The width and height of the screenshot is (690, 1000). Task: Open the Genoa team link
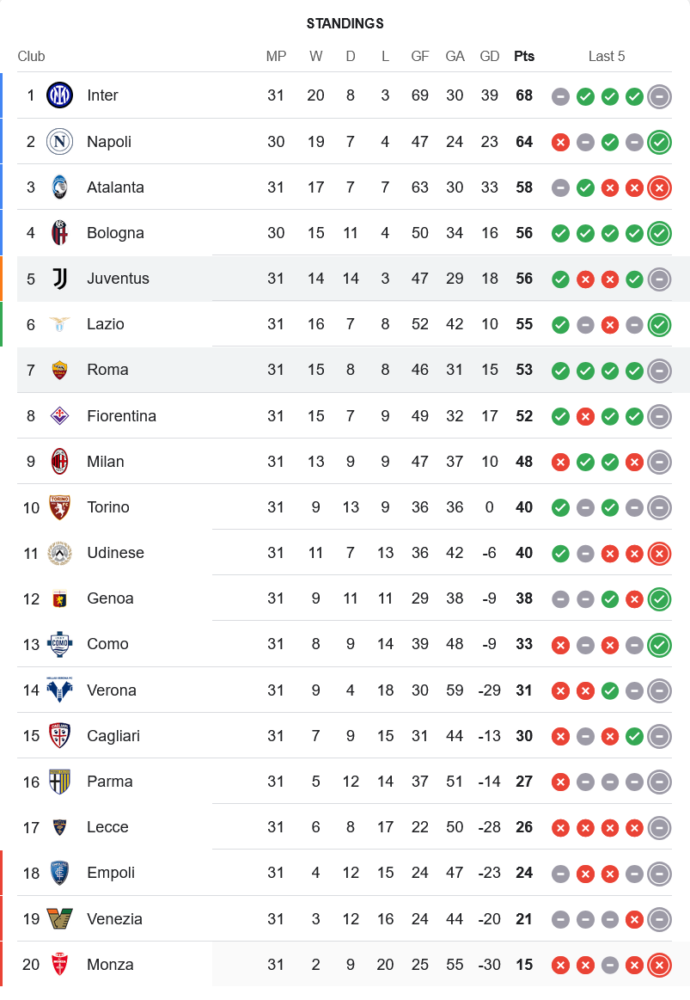click(x=110, y=599)
